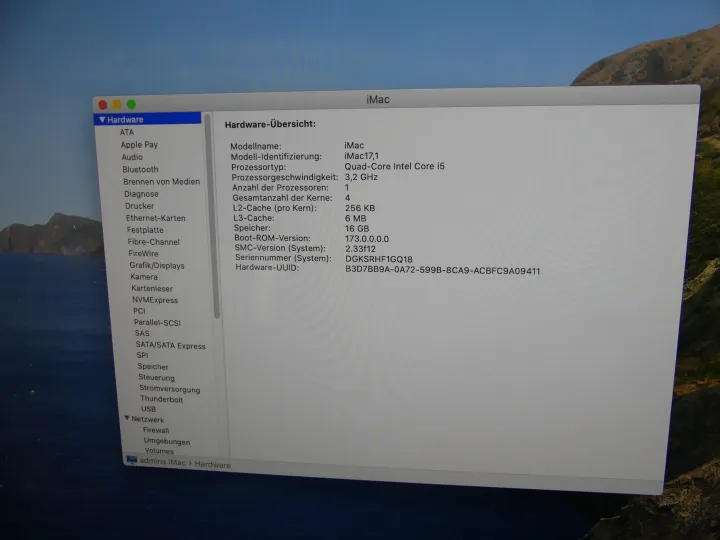Click the L3-Cache value 6 MB
The image size is (720, 540).
(356, 218)
